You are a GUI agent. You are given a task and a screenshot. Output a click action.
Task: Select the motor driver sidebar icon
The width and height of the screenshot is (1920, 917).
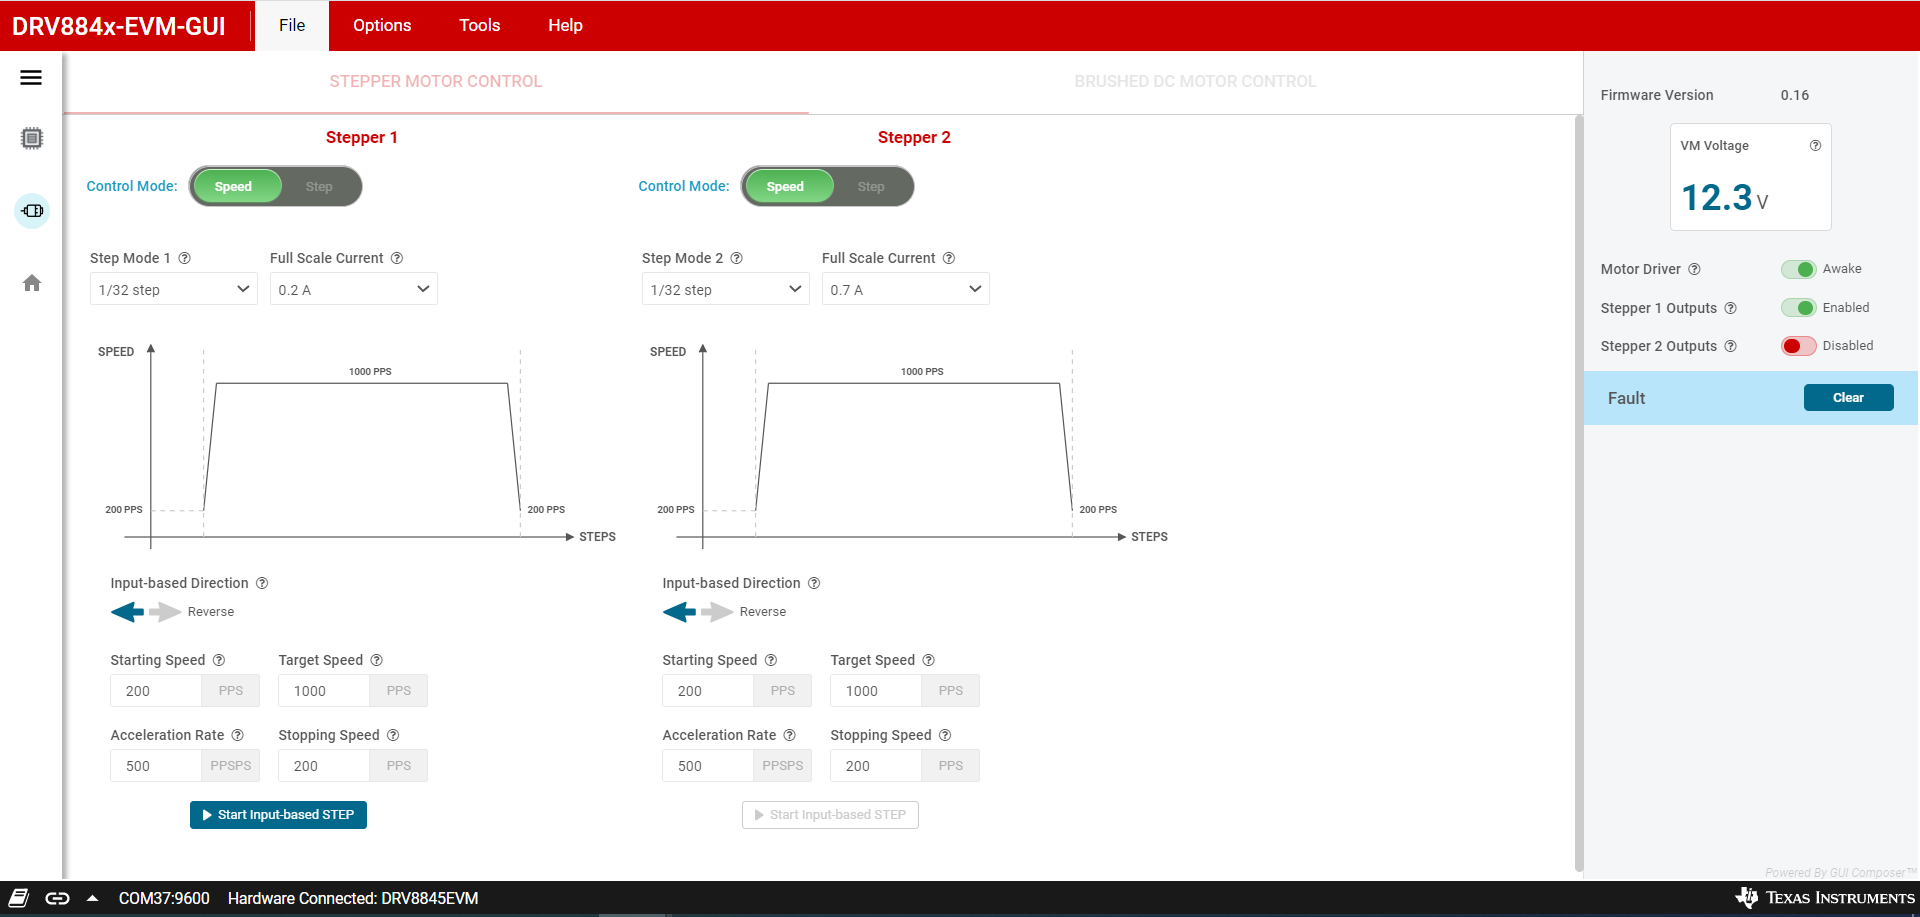32,211
